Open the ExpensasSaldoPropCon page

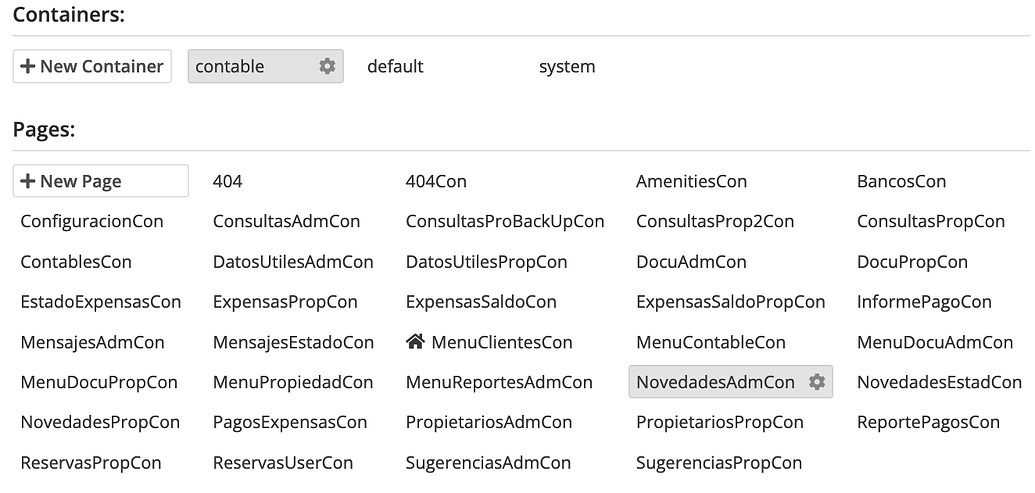pos(731,302)
